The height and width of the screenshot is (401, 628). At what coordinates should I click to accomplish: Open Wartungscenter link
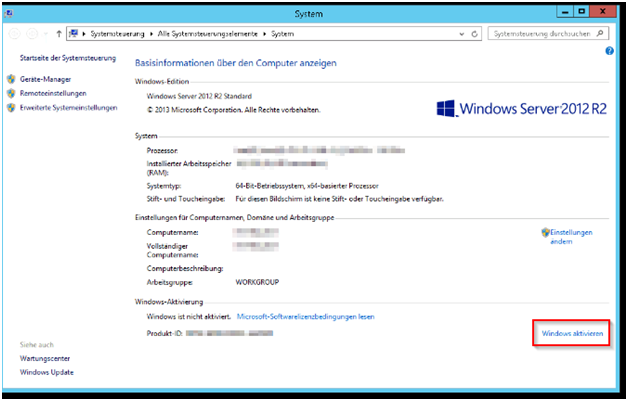pyautogui.click(x=45, y=359)
